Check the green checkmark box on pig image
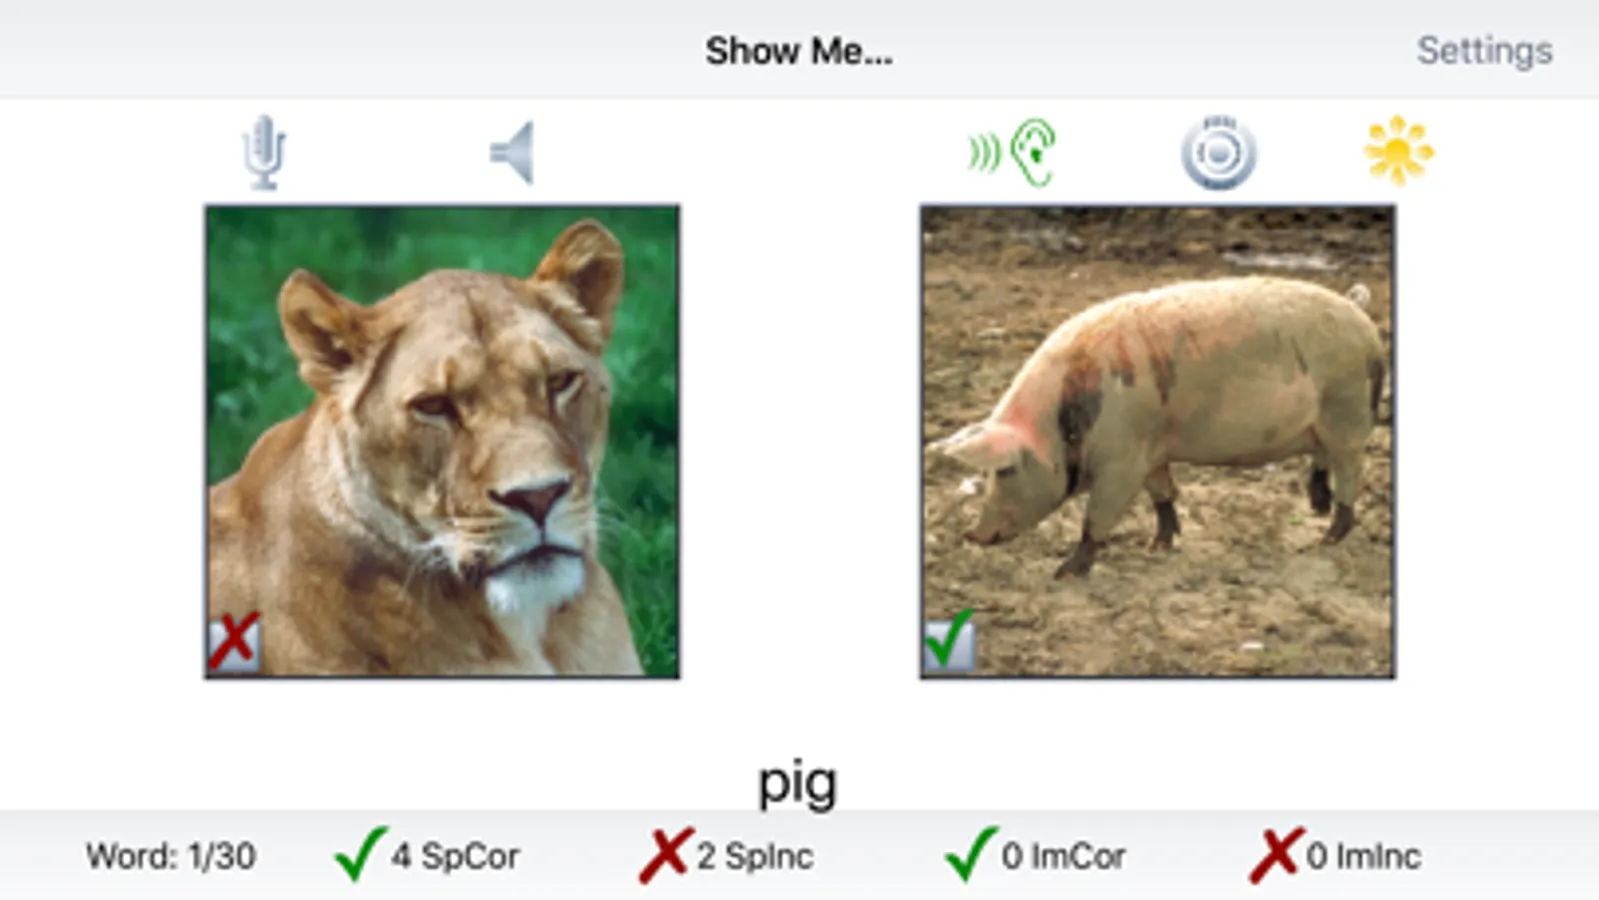This screenshot has width=1599, height=900. tap(949, 641)
